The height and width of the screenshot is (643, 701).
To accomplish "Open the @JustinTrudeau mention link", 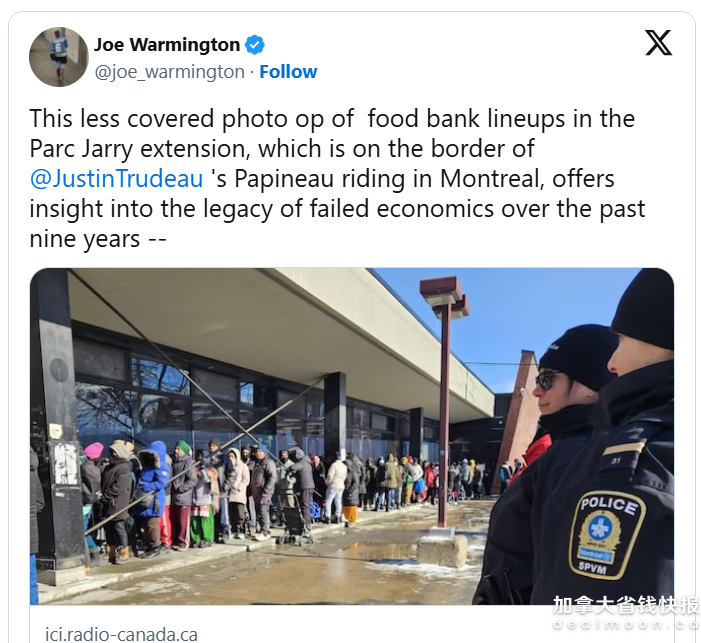I will pos(116,179).
